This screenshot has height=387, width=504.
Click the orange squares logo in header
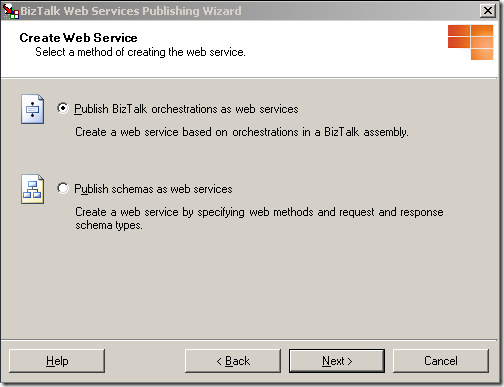(470, 42)
